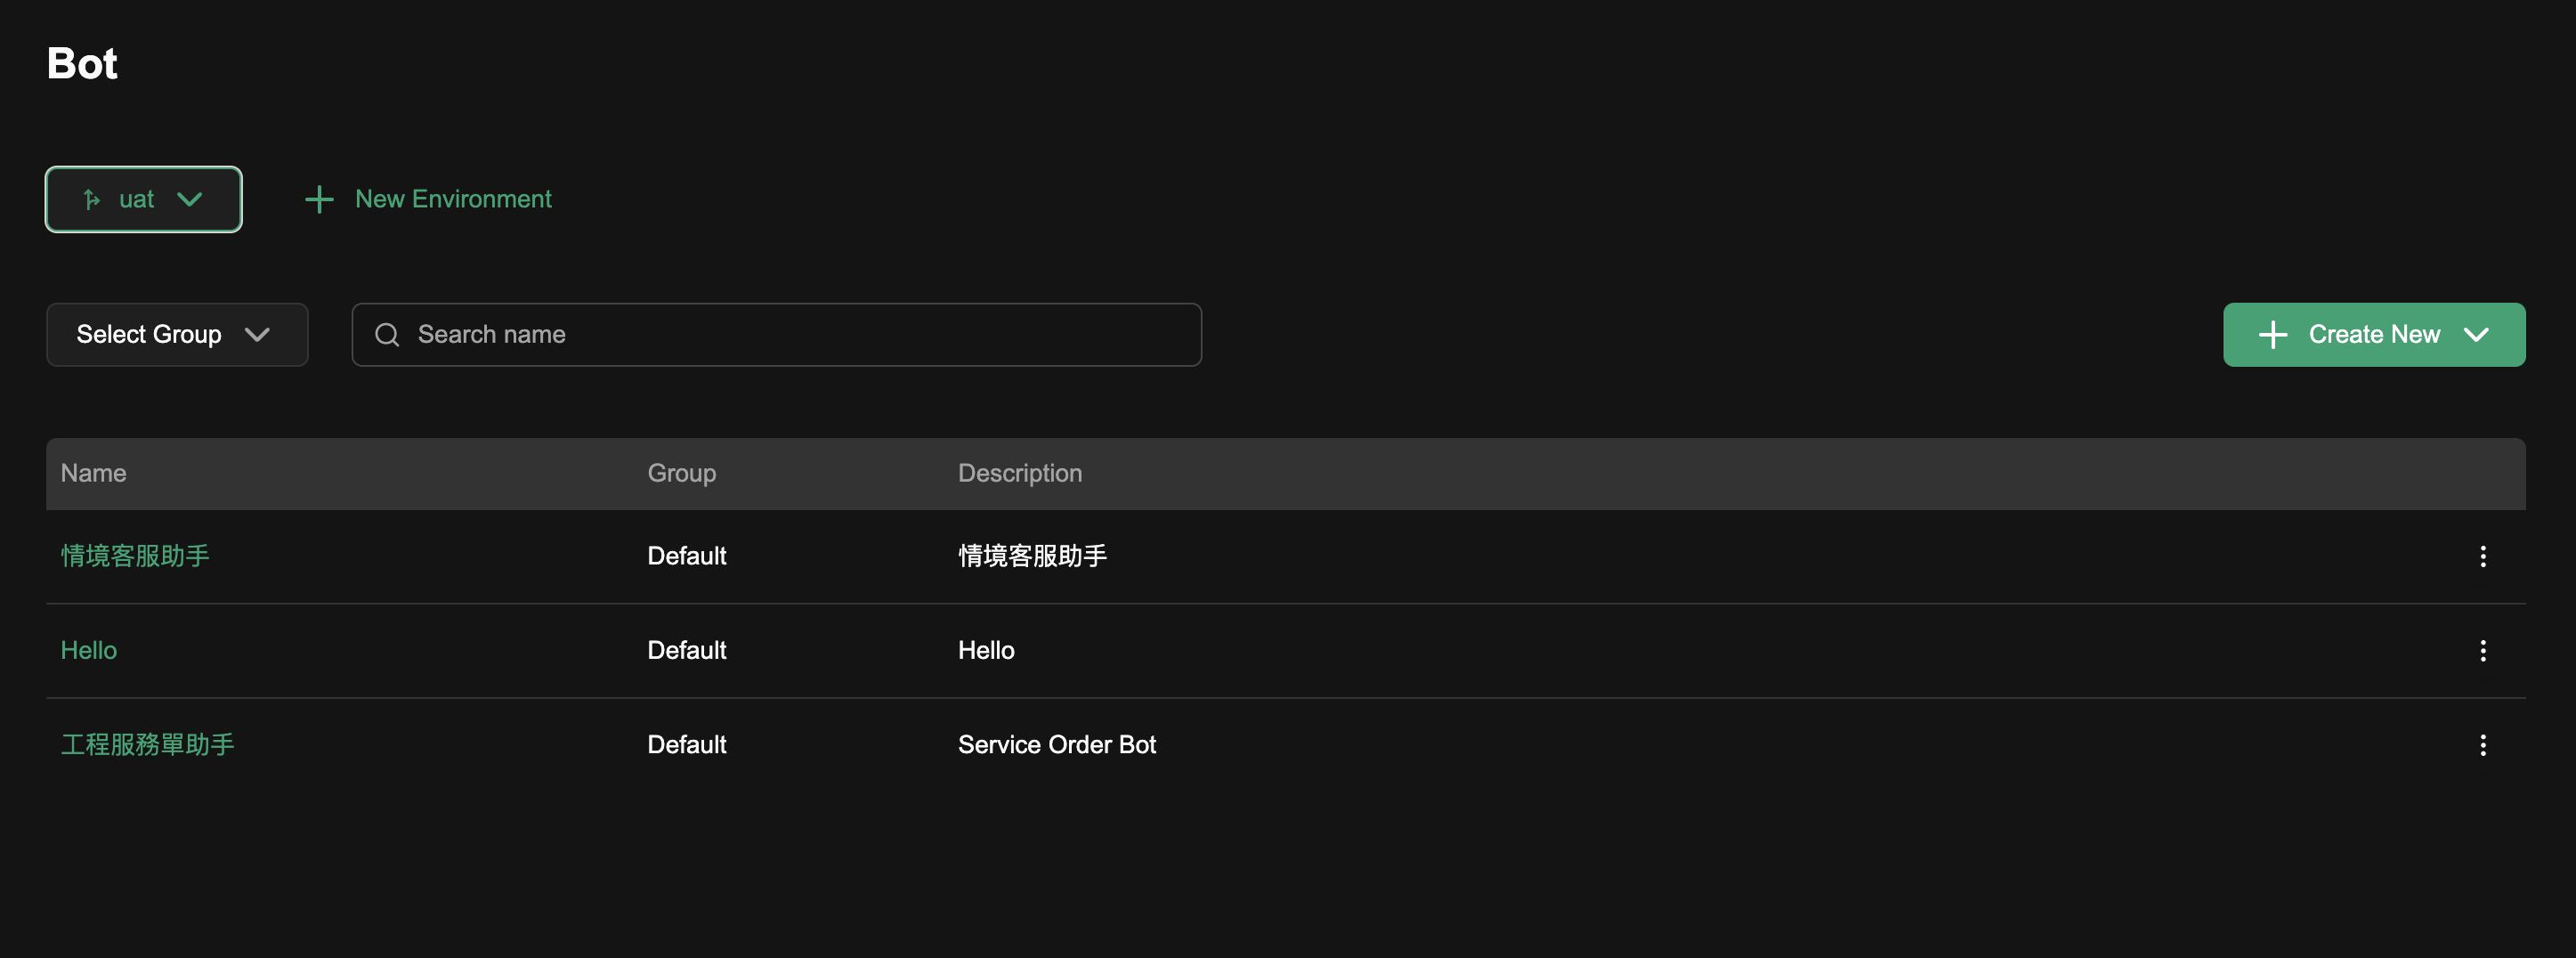Image resolution: width=2576 pixels, height=958 pixels.
Task: Open the Select Group dropdown
Action: pos(177,335)
